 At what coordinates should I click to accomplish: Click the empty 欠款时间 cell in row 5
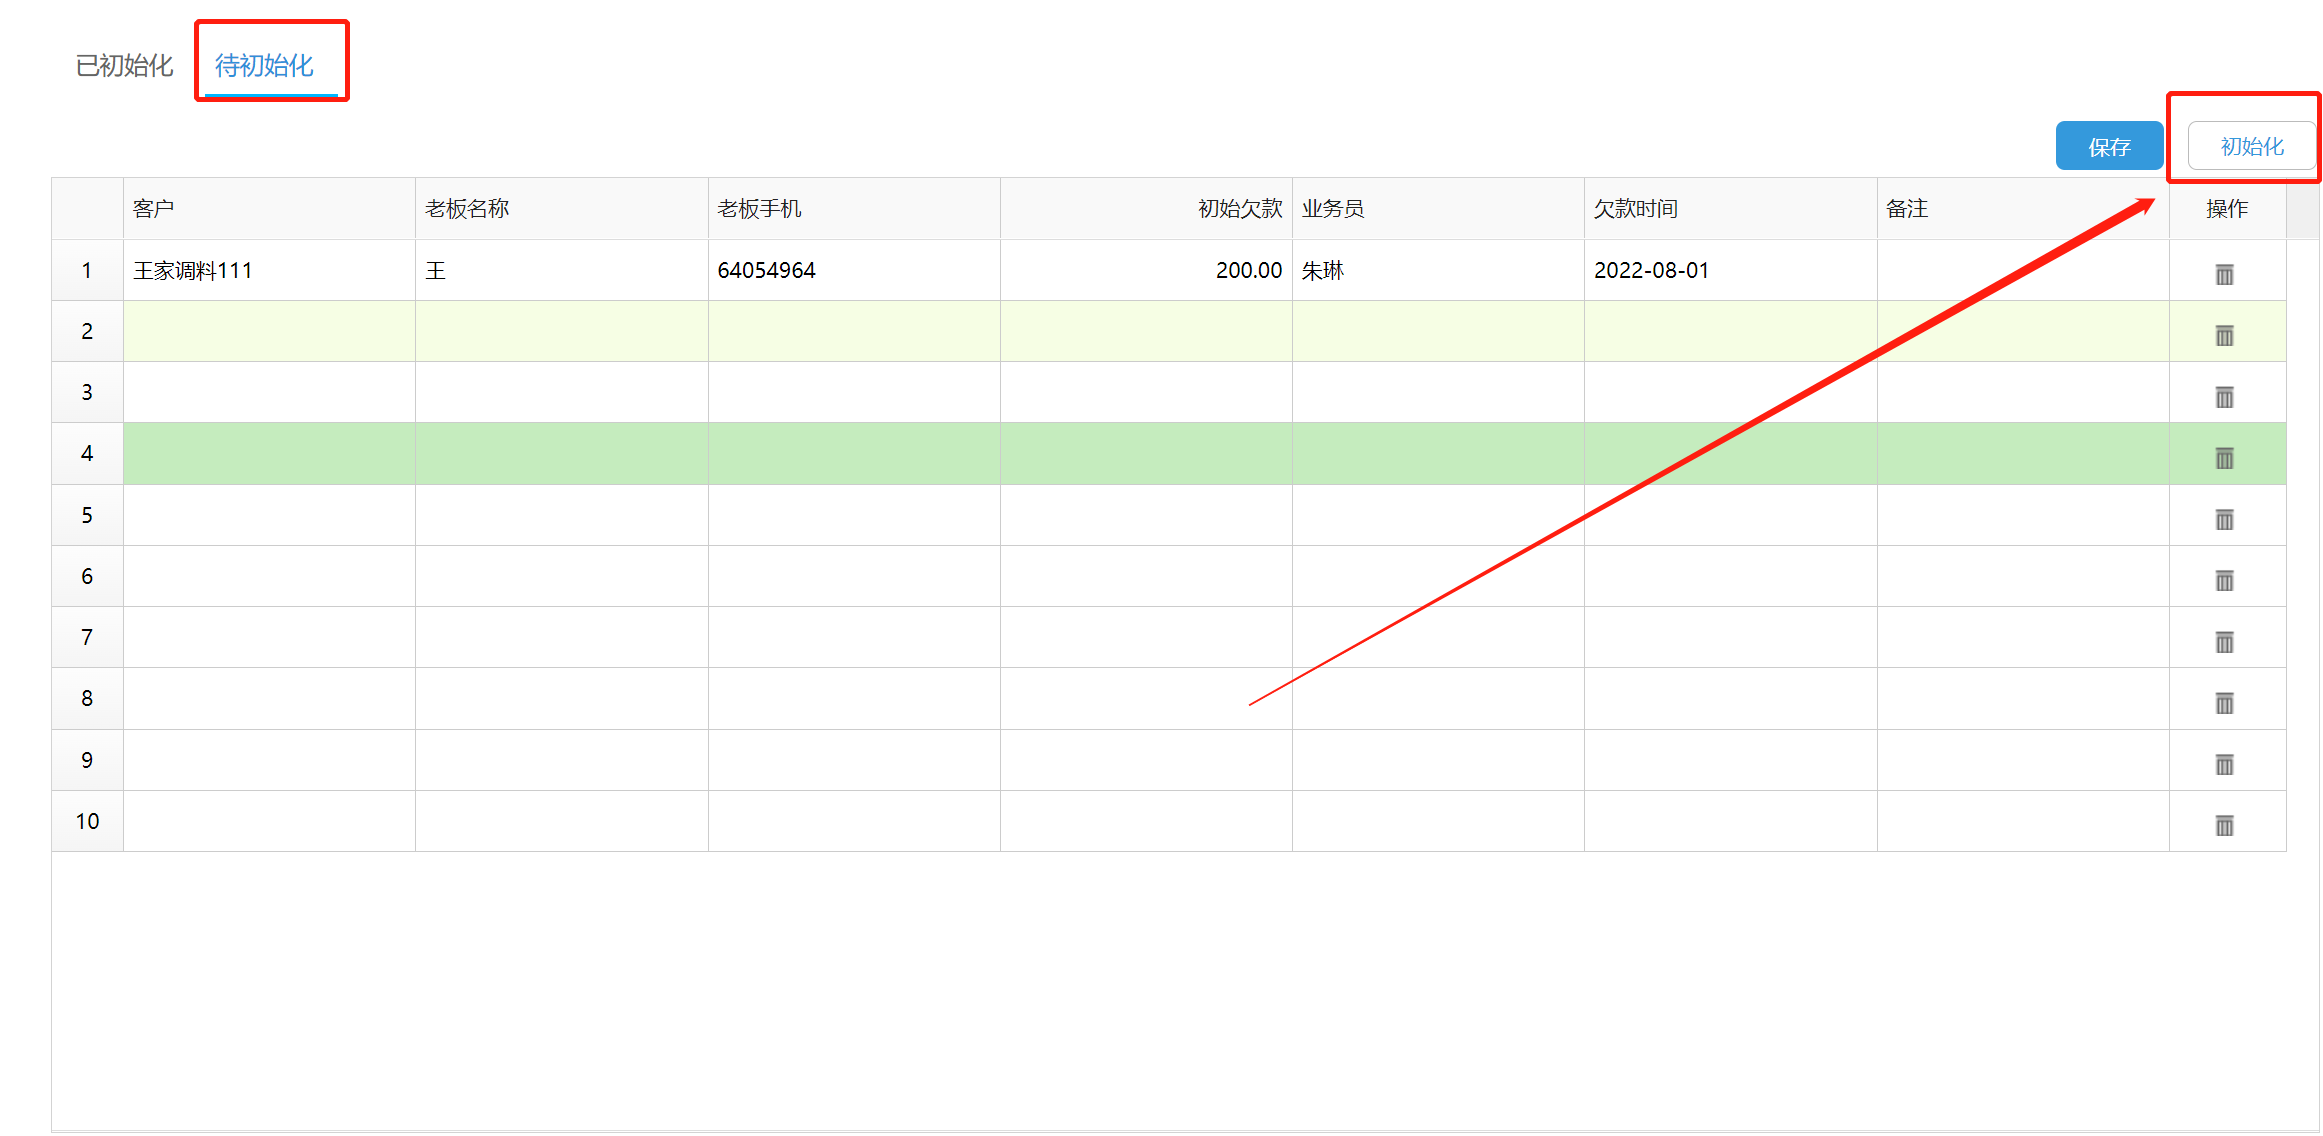1731,515
